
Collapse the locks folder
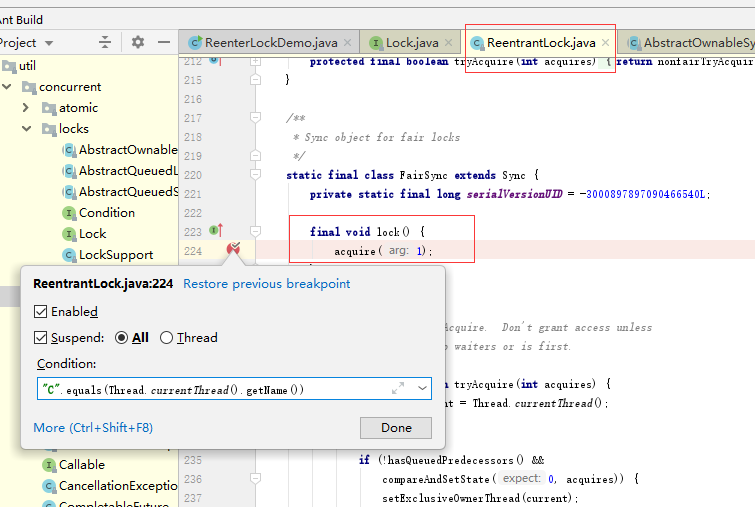pos(27,129)
